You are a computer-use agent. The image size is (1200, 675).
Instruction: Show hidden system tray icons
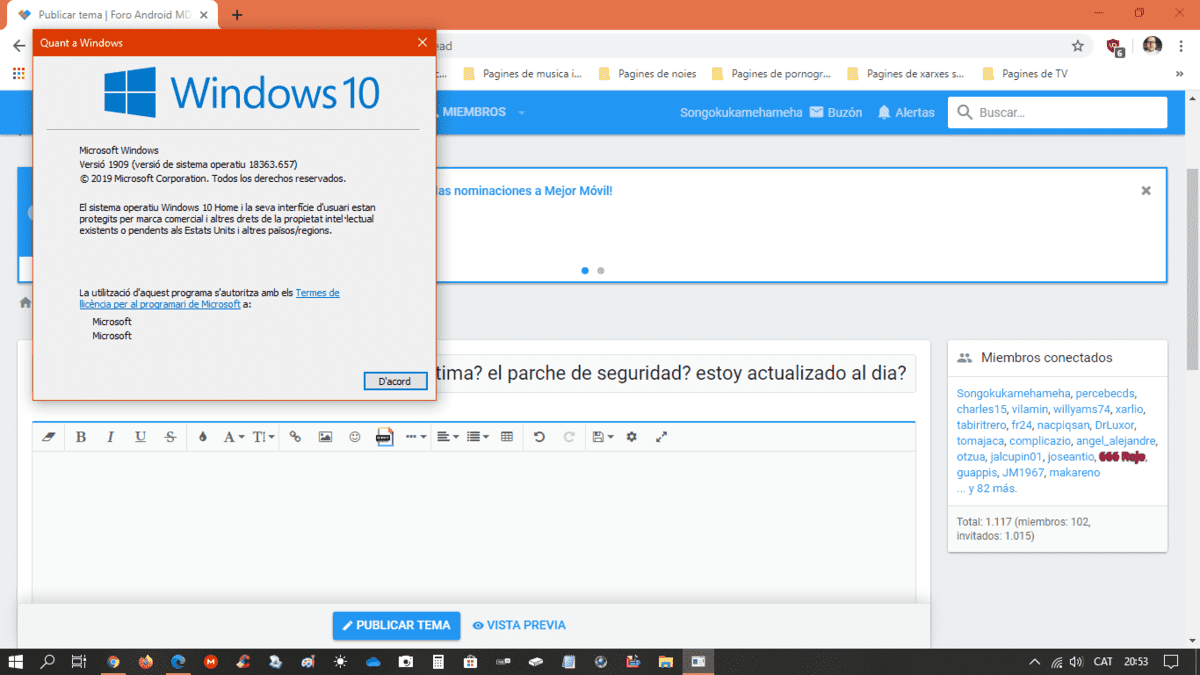(1035, 661)
